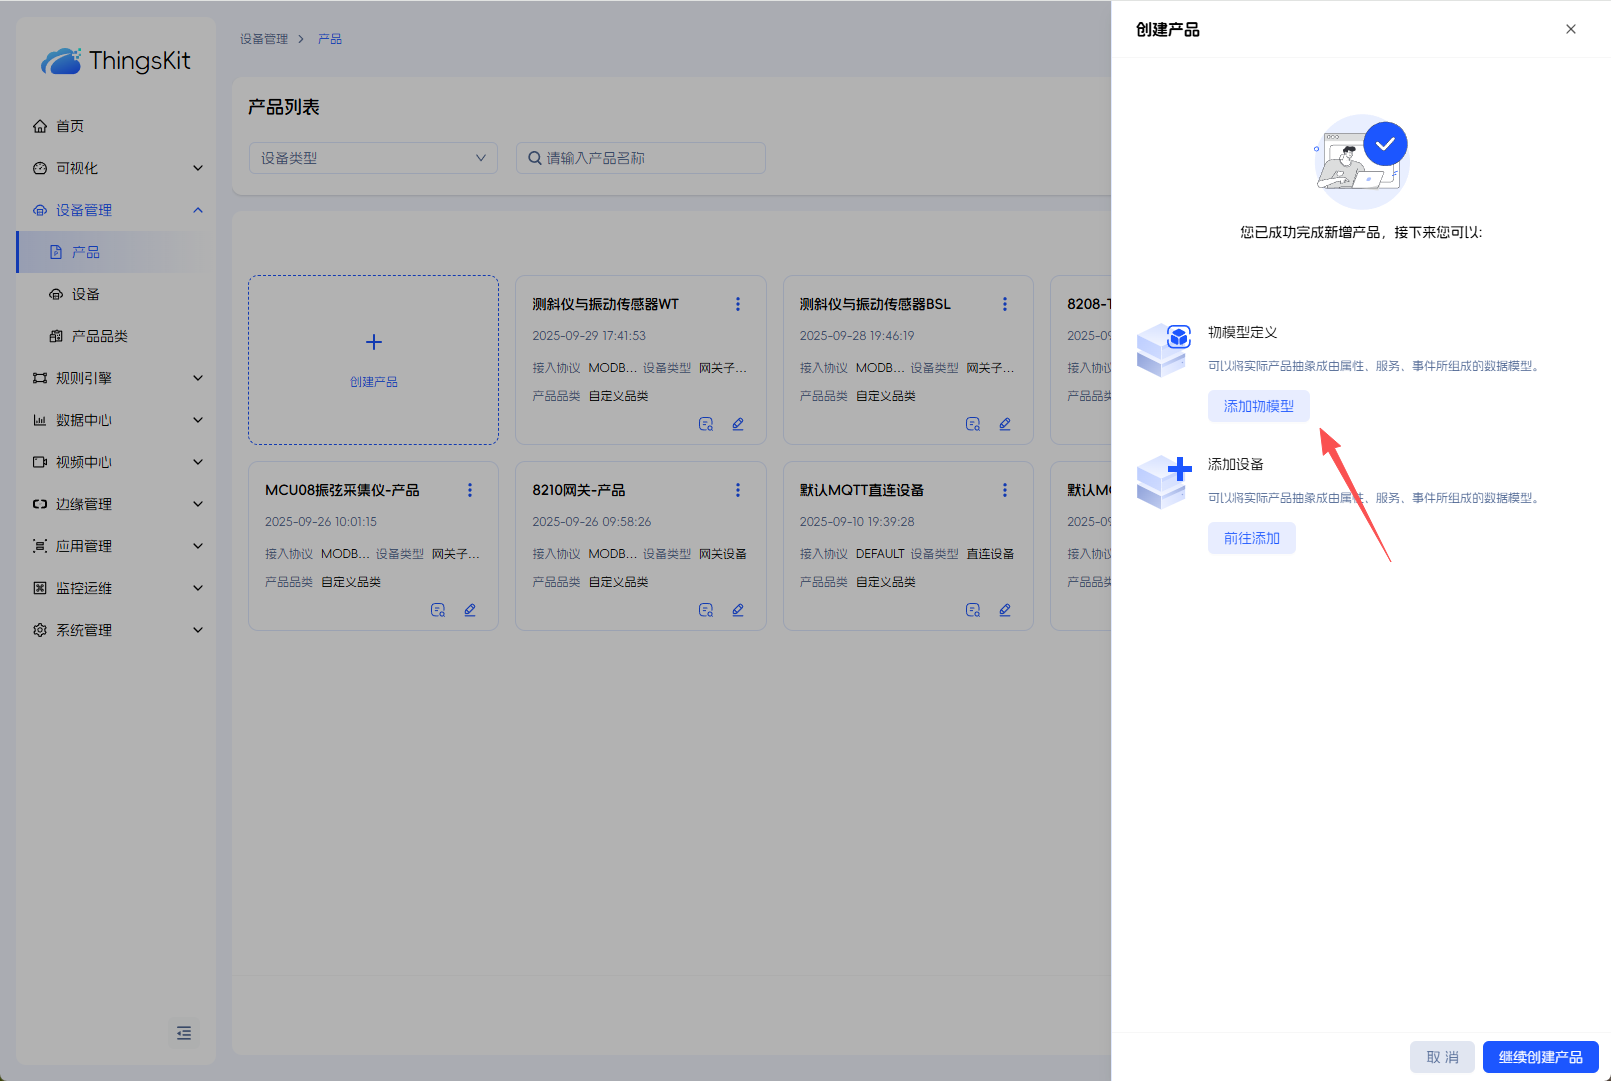Click details icon on 8210网关-产品 card

[706, 610]
